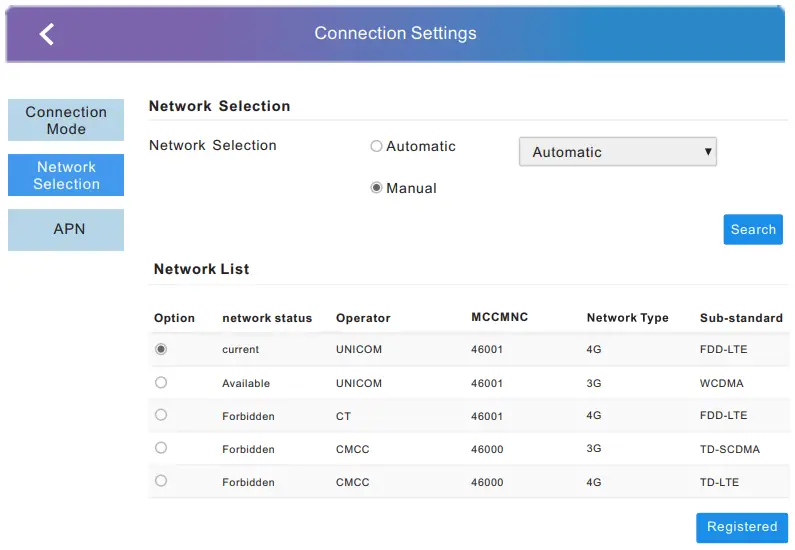Click the Network List heading
Viewport: 795px width, 550px height.
[x=201, y=269]
